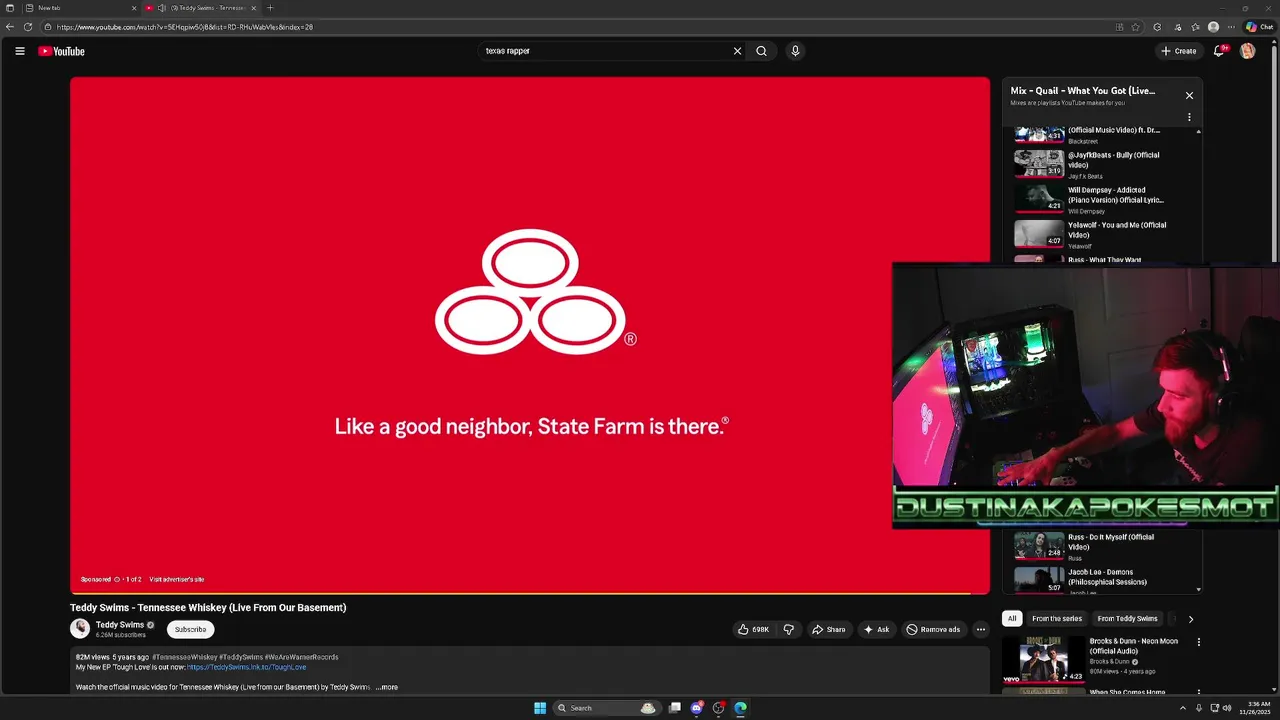The image size is (1280, 720).
Task: Close the New tab browser tab
Action: click(x=134, y=8)
